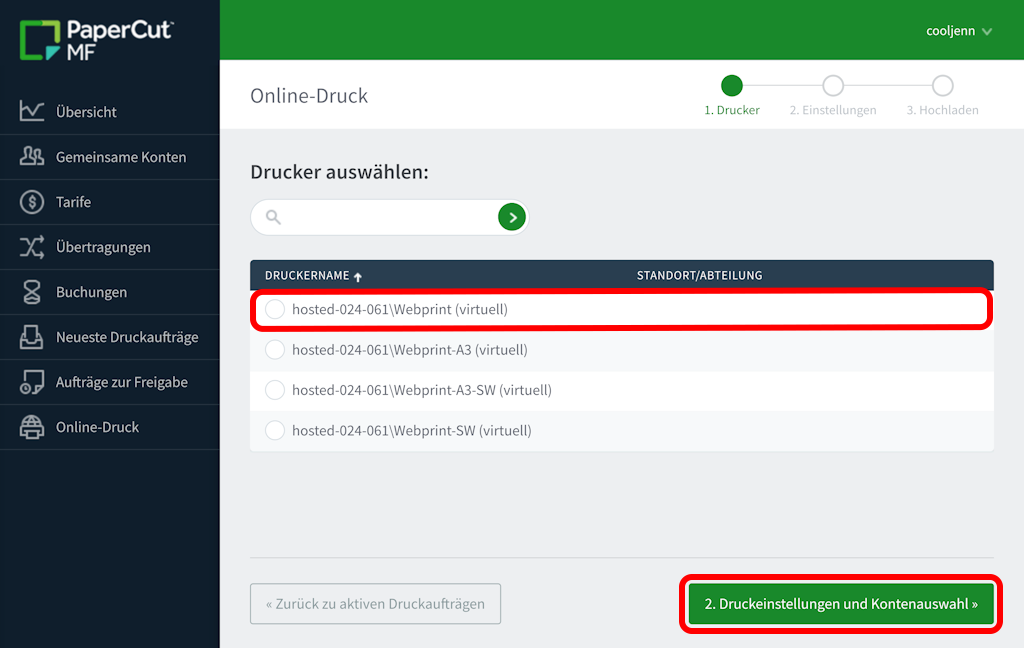Open the Buchungen hourglass icon
This screenshot has width=1024, height=648.
coord(32,292)
